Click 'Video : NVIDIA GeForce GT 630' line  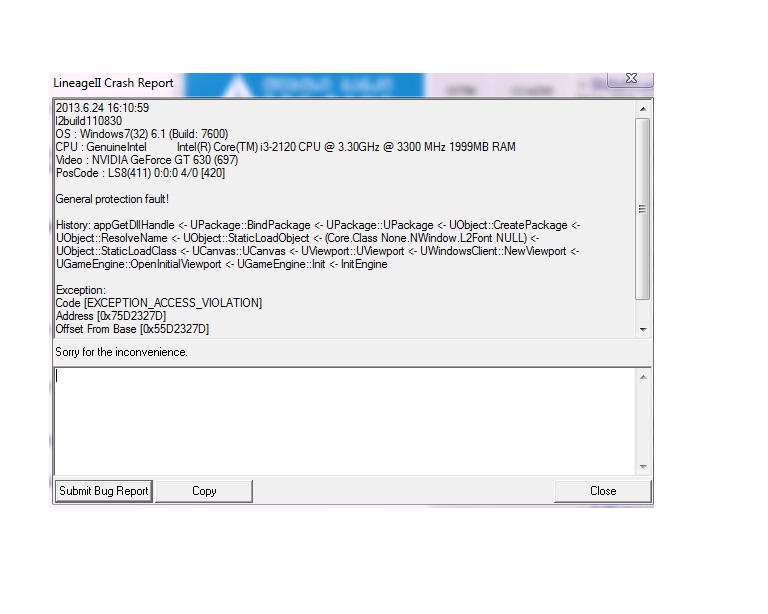pos(147,160)
